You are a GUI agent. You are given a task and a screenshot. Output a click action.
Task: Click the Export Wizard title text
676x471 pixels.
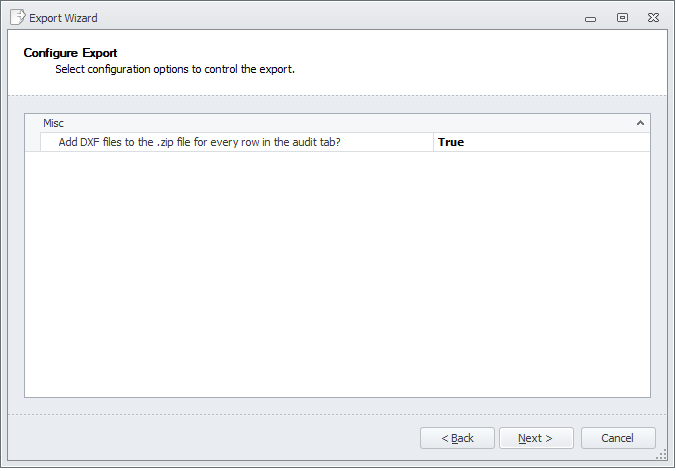63,18
